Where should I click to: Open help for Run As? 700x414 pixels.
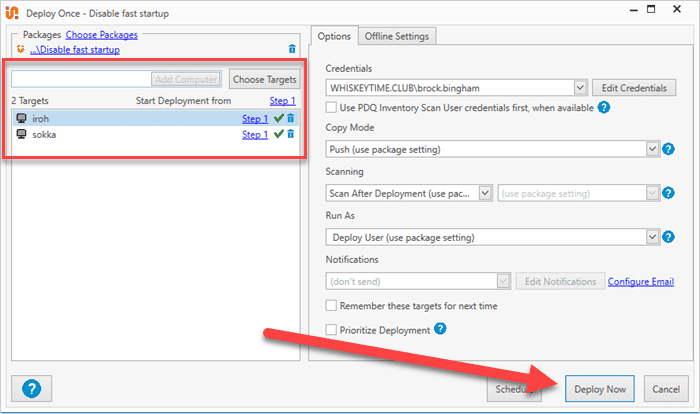pyautogui.click(x=668, y=237)
